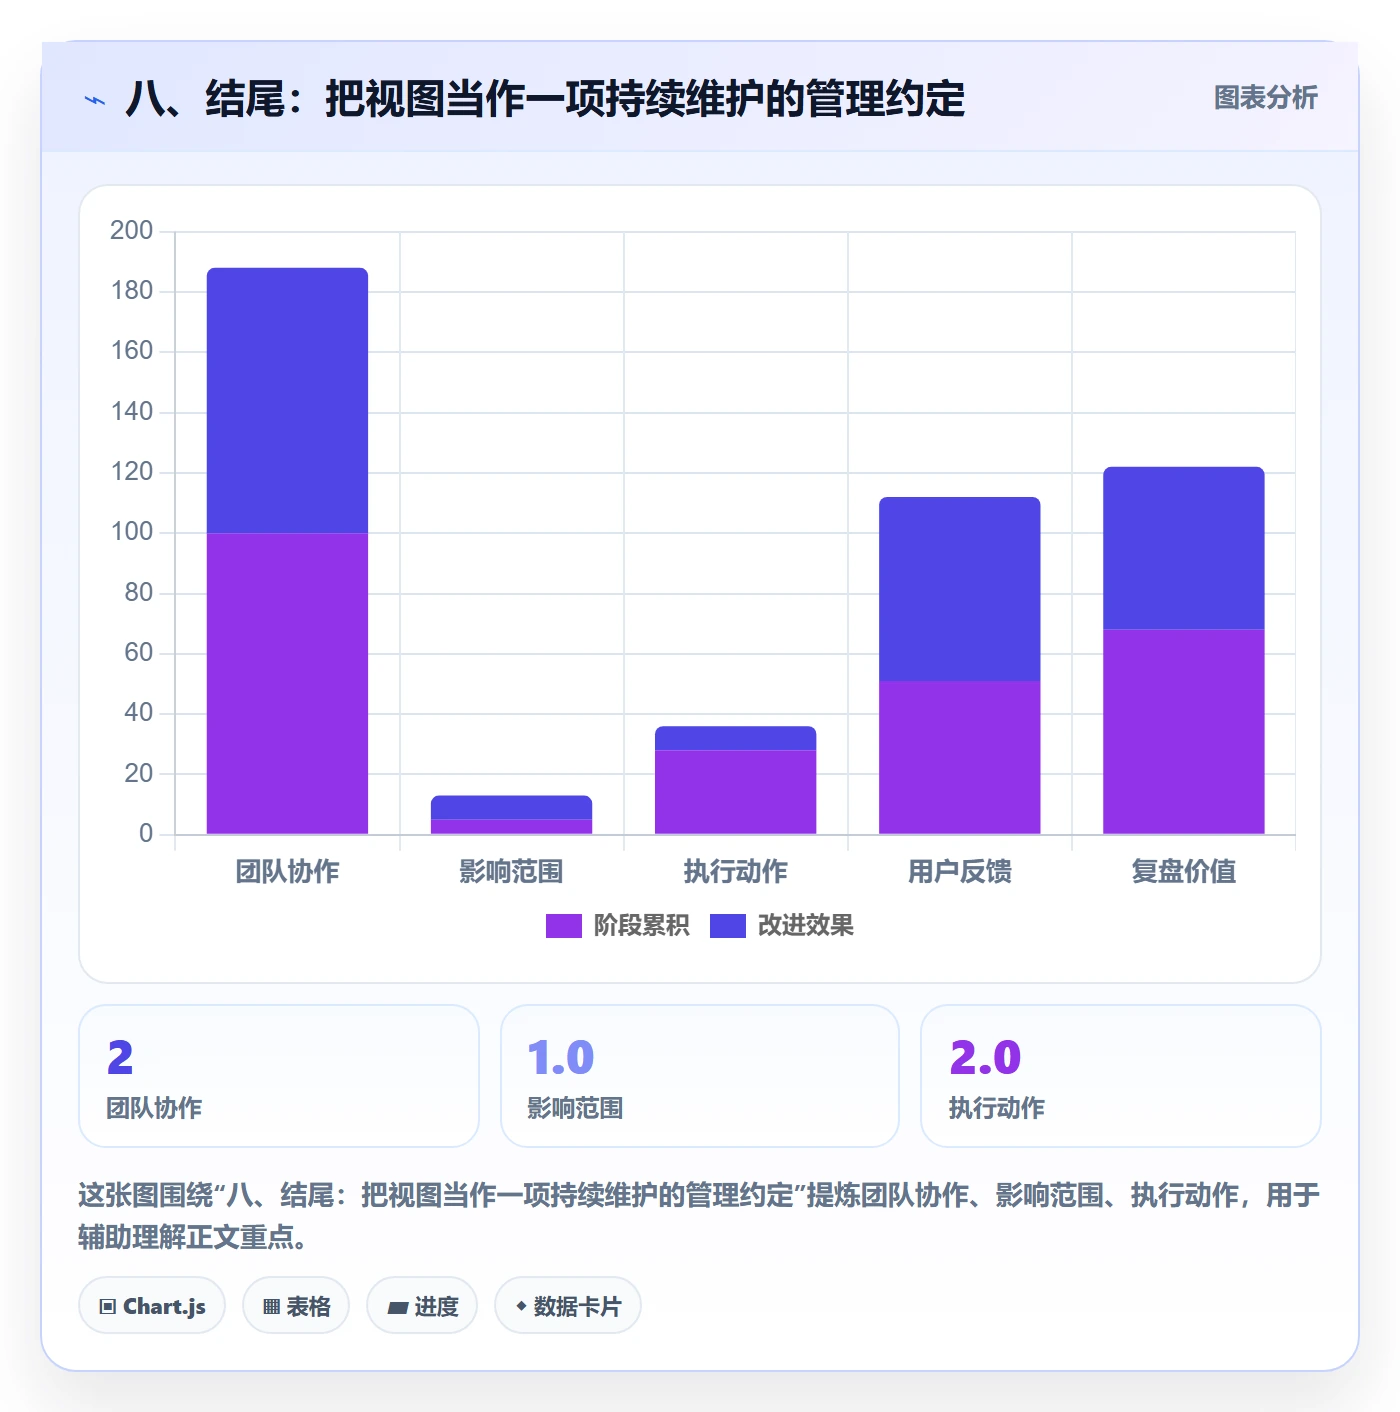Click the purple 复盘价值 bar segment
Image resolution: width=1400 pixels, height=1412 pixels.
click(x=1183, y=731)
